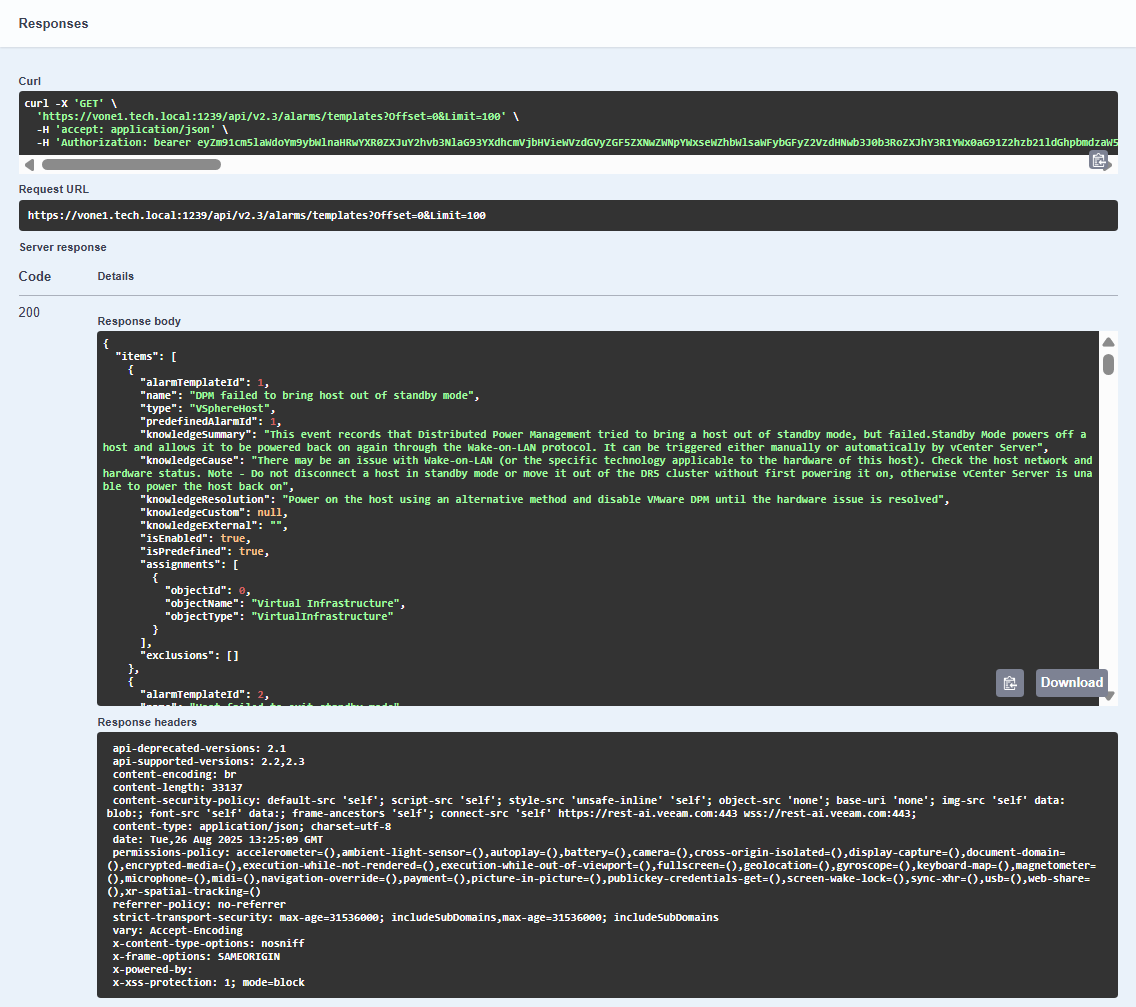Click the Response body label
Screen dimensions: 1136x1007
139,321
